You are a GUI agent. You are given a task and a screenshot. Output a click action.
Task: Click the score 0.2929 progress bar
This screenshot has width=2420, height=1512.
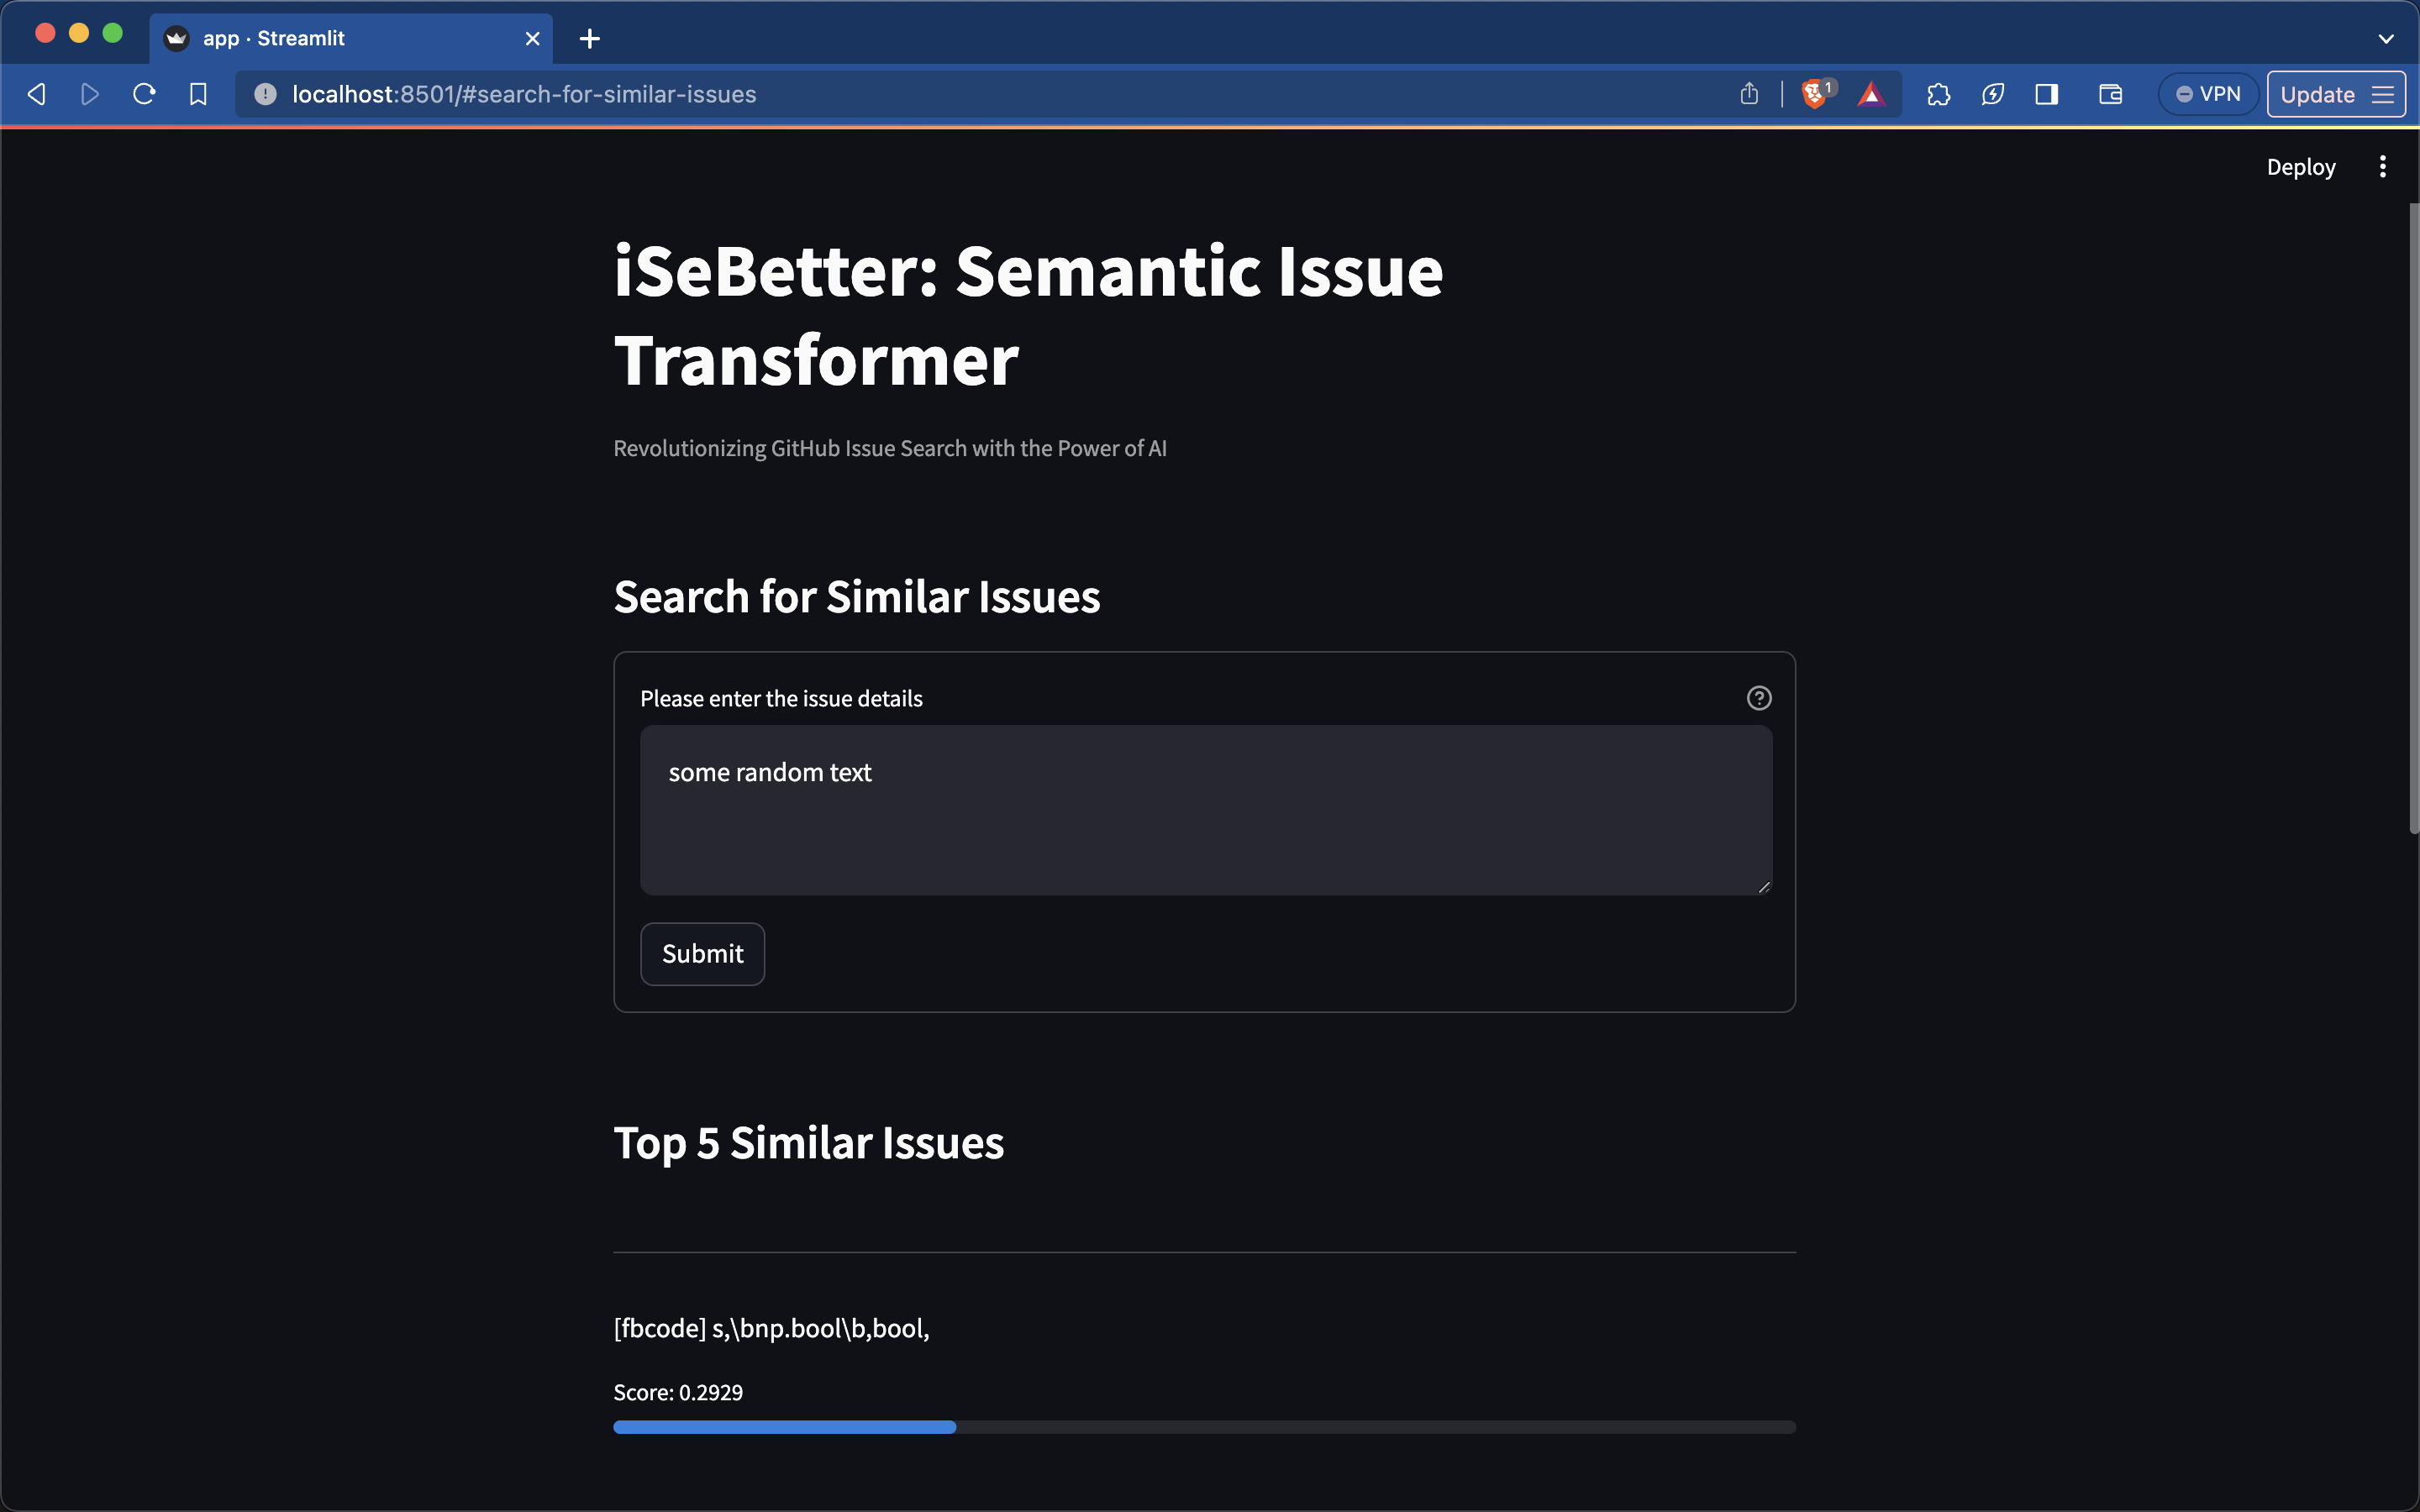point(1204,1427)
